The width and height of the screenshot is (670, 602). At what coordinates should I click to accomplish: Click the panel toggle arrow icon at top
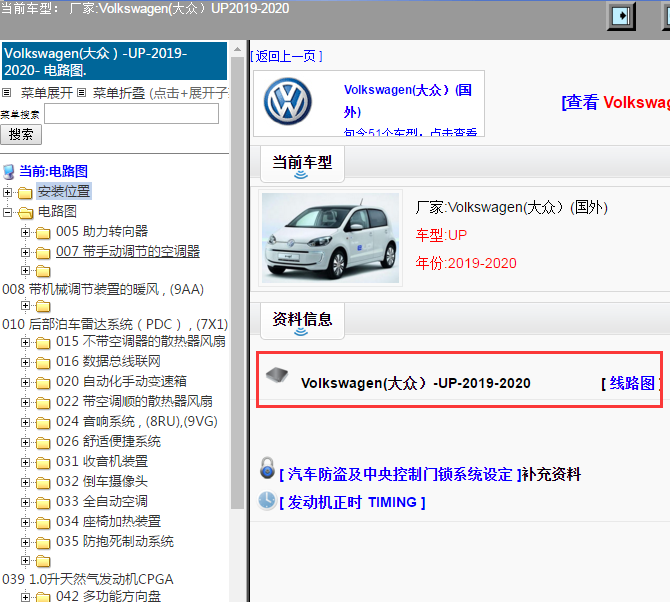tap(621, 17)
